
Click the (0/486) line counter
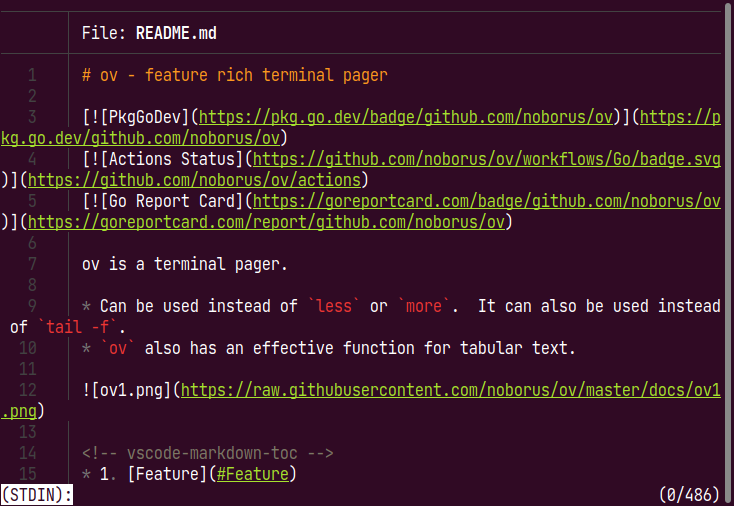point(689,495)
